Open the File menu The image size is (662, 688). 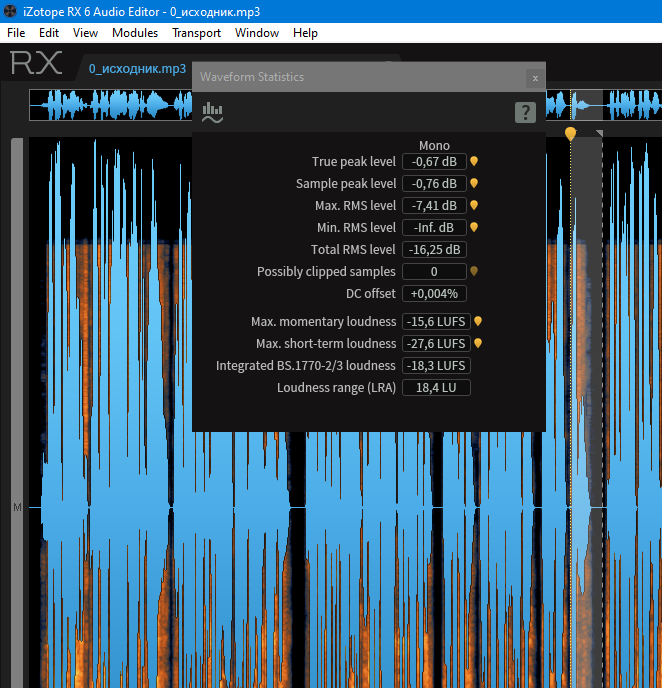click(16, 33)
